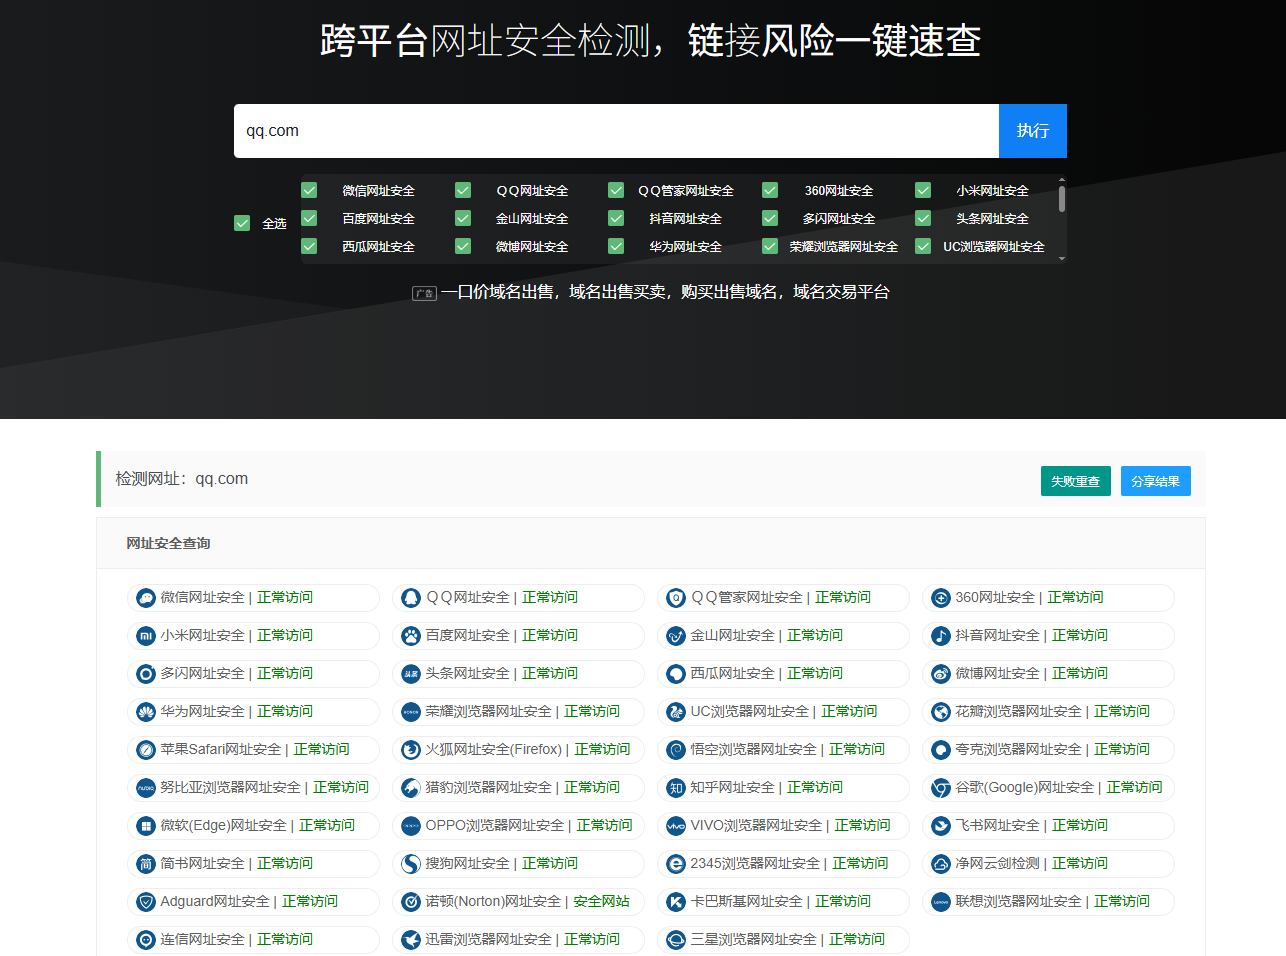Click the 诺顿(Norton)网址安全 | 安全网站 result
The image size is (1286, 956).
click(519, 902)
